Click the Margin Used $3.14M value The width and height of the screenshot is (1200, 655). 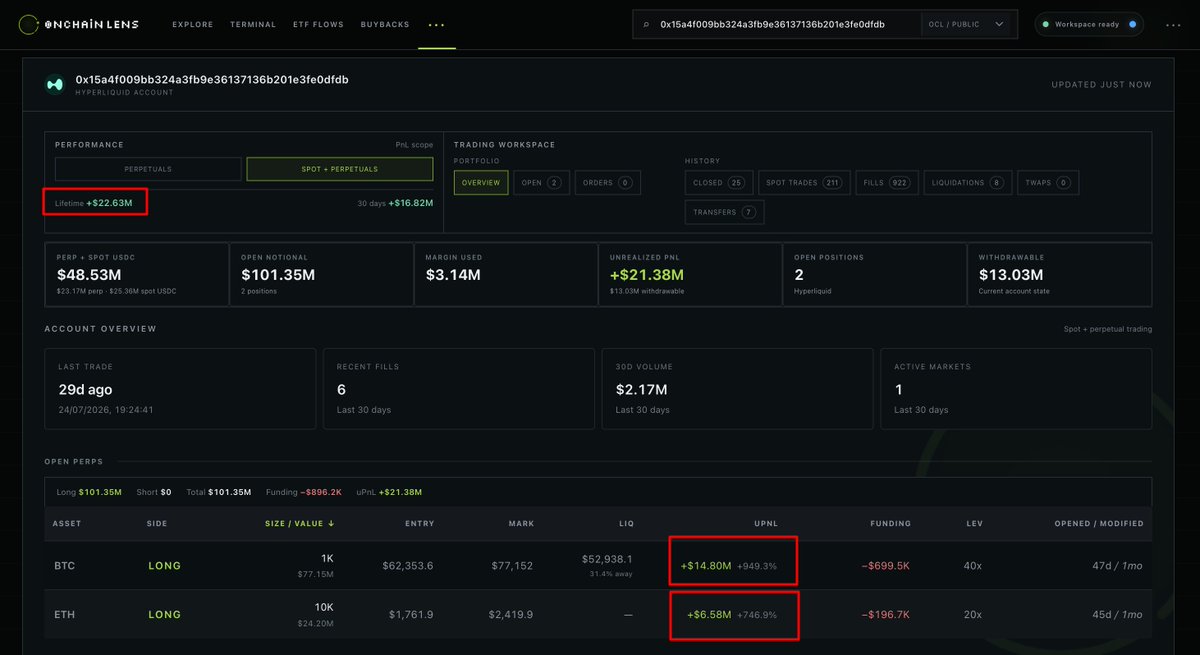coord(452,275)
